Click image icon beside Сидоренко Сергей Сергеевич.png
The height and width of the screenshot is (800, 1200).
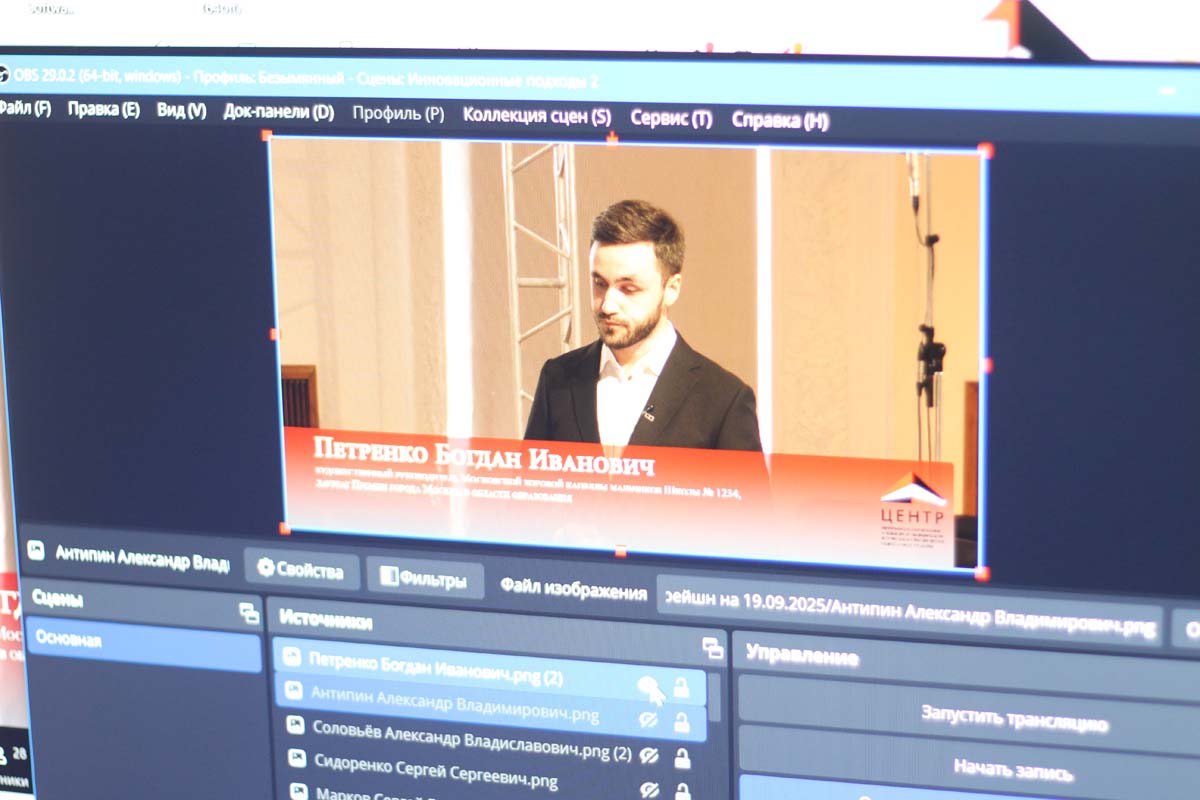(297, 758)
